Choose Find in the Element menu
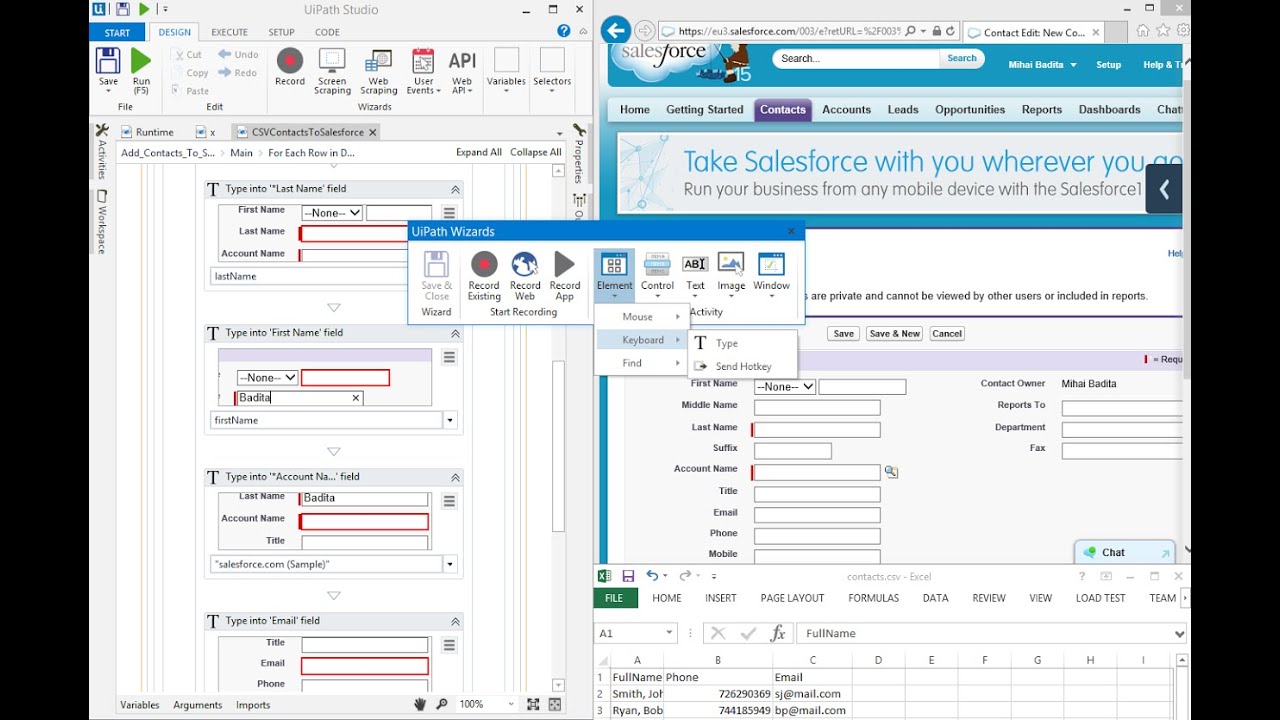Image resolution: width=1280 pixels, height=720 pixels. tap(642, 363)
